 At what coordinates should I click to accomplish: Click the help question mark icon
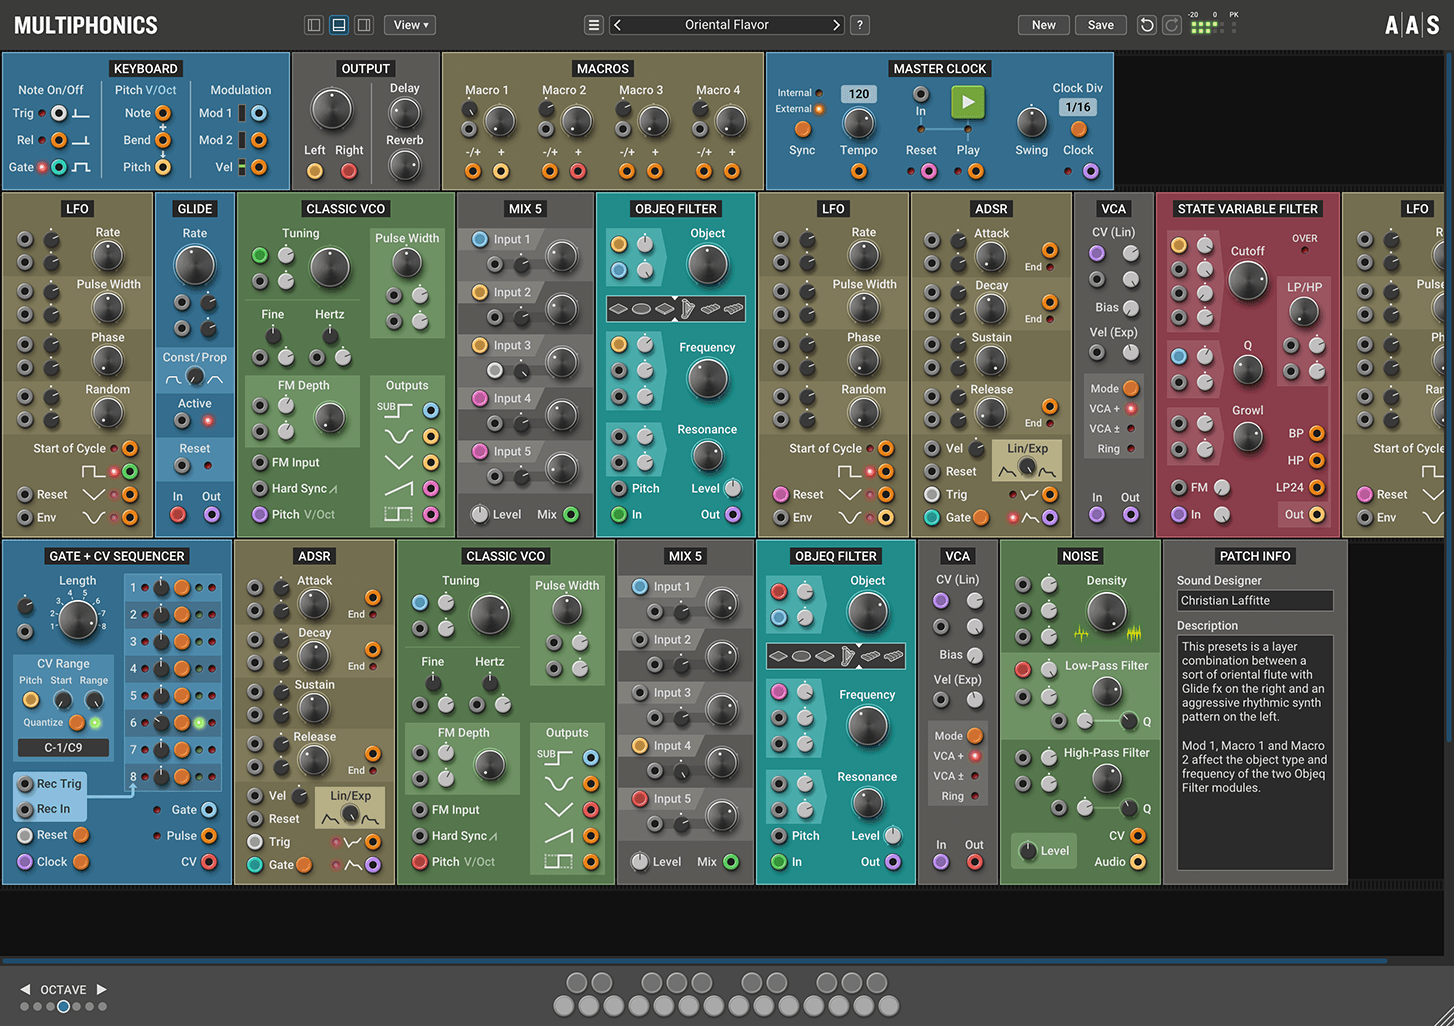pyautogui.click(x=859, y=24)
